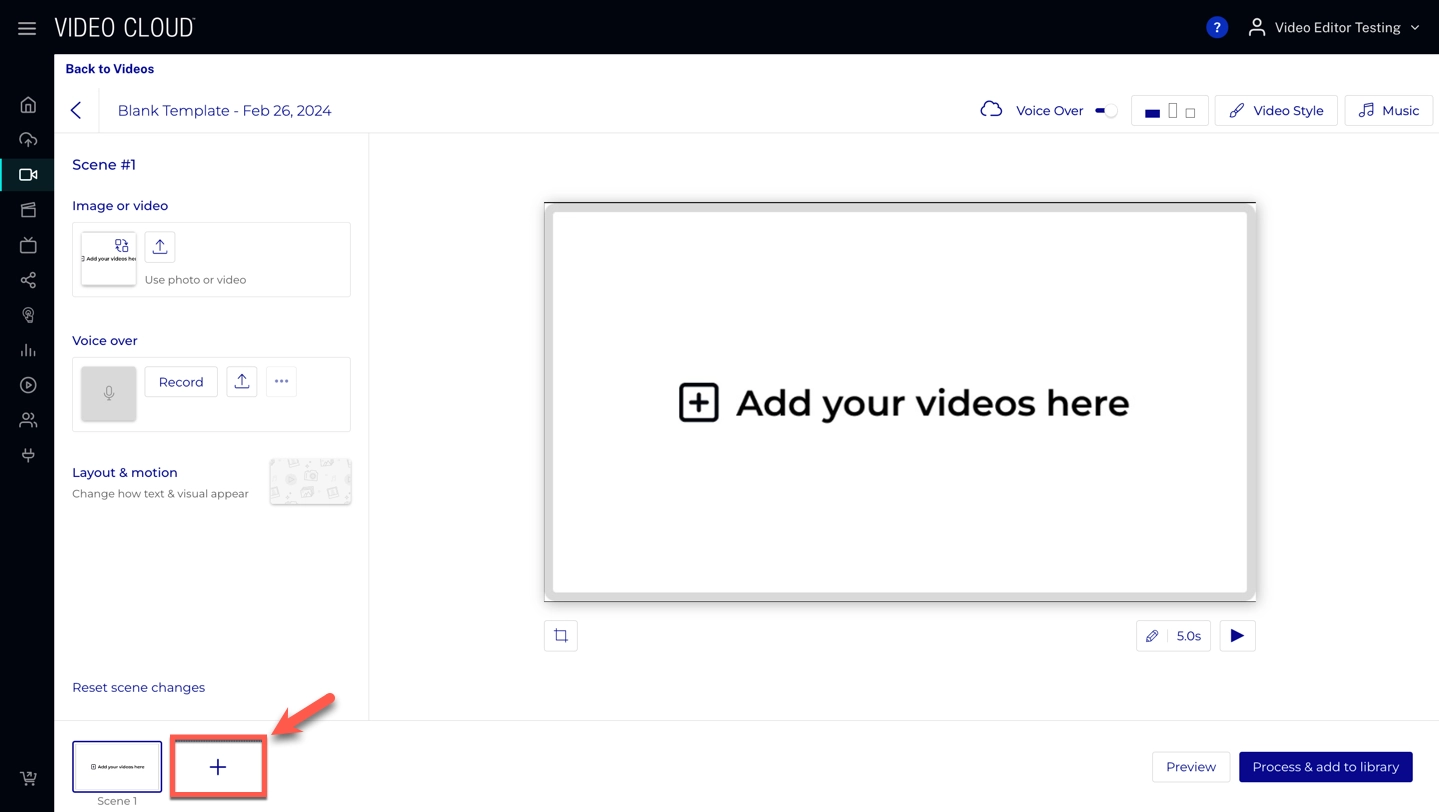Open the Home icon in sidebar
Image resolution: width=1439 pixels, height=812 pixels.
point(28,105)
